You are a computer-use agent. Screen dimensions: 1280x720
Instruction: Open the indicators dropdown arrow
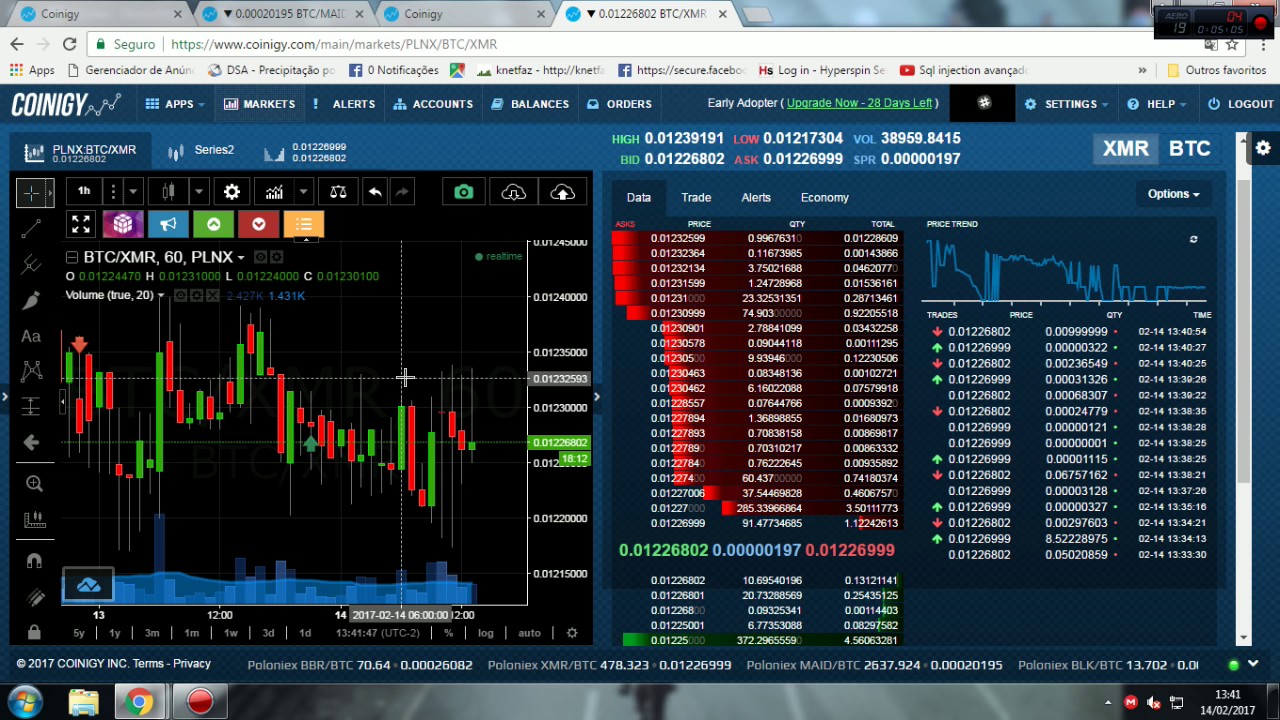(302, 192)
